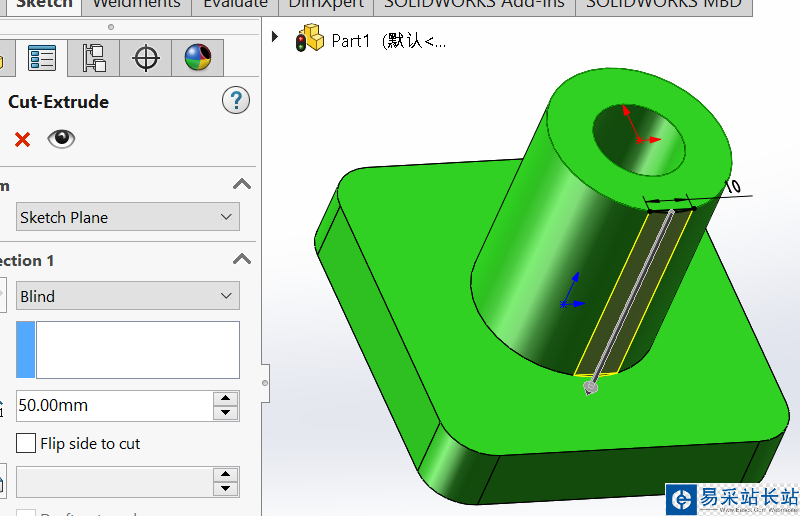Click the Part1 part icon
This screenshot has height=516, width=800.
pyautogui.click(x=310, y=38)
